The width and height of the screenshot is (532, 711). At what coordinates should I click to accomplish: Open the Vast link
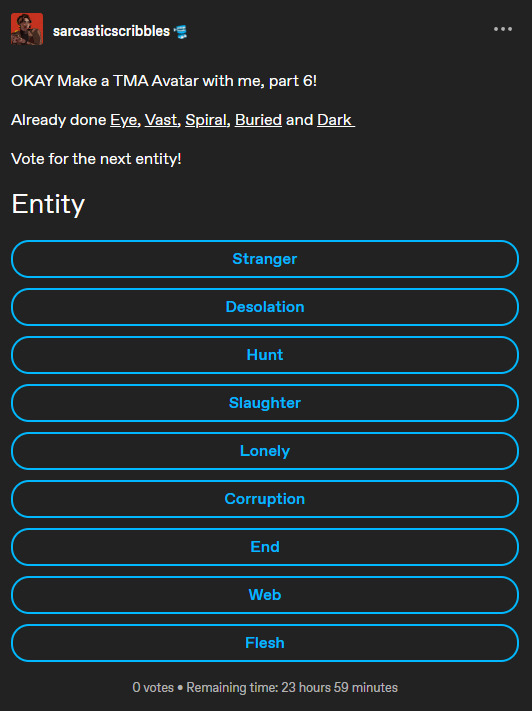[161, 120]
